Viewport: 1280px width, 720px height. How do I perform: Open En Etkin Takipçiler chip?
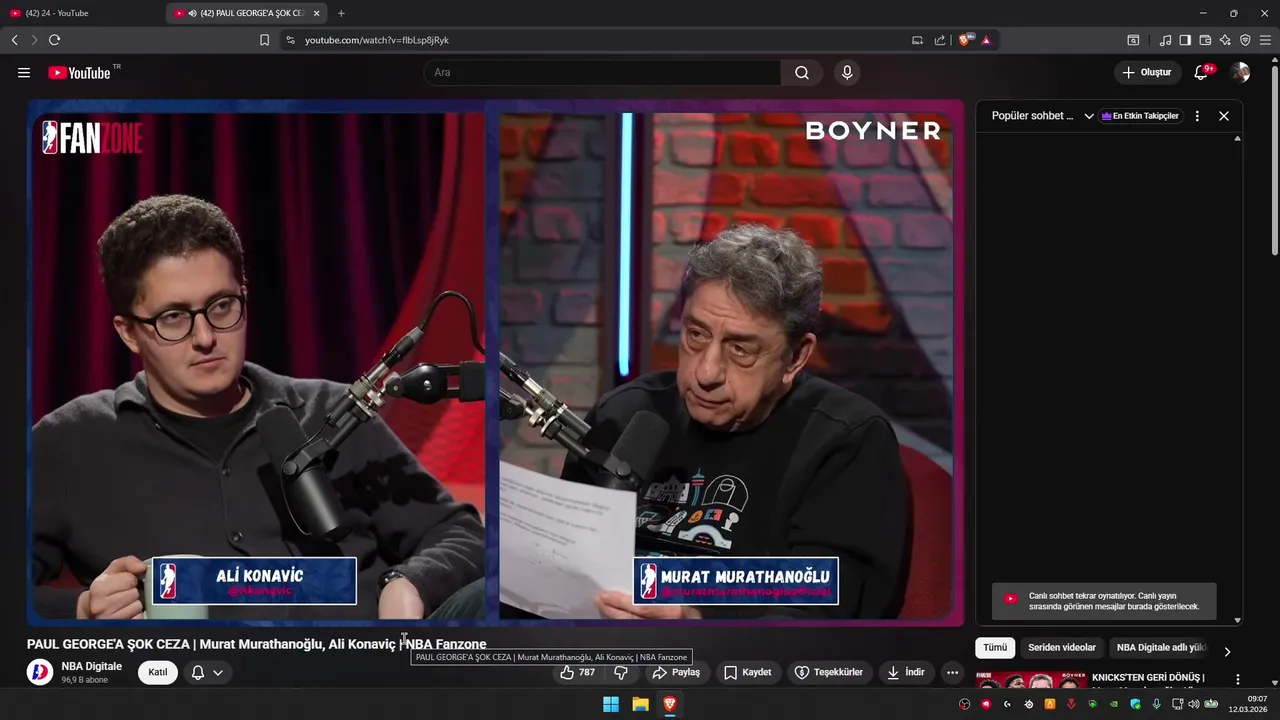pos(1140,116)
